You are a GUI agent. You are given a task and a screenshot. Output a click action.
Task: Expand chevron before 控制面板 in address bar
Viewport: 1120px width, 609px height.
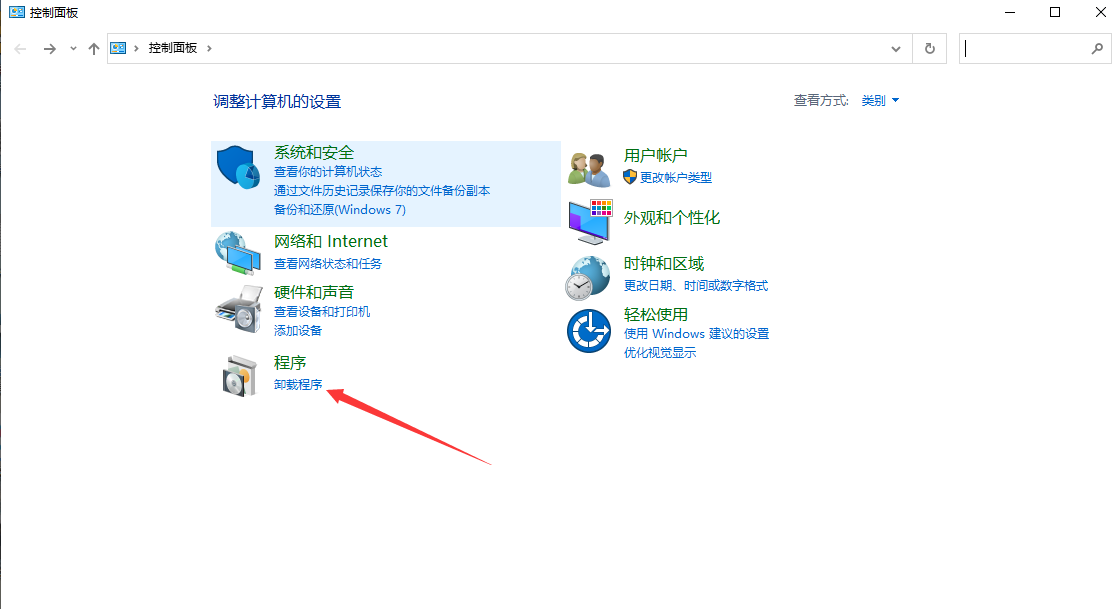[x=136, y=48]
